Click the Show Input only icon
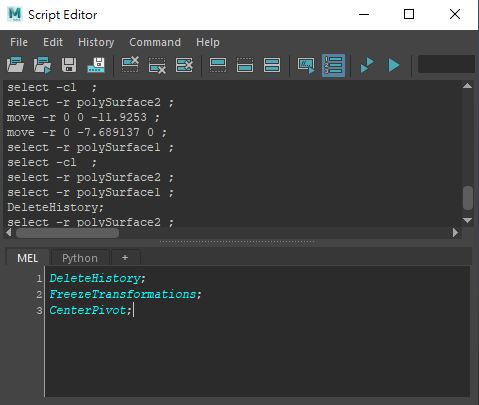This screenshot has height=405, width=479. coord(245,65)
